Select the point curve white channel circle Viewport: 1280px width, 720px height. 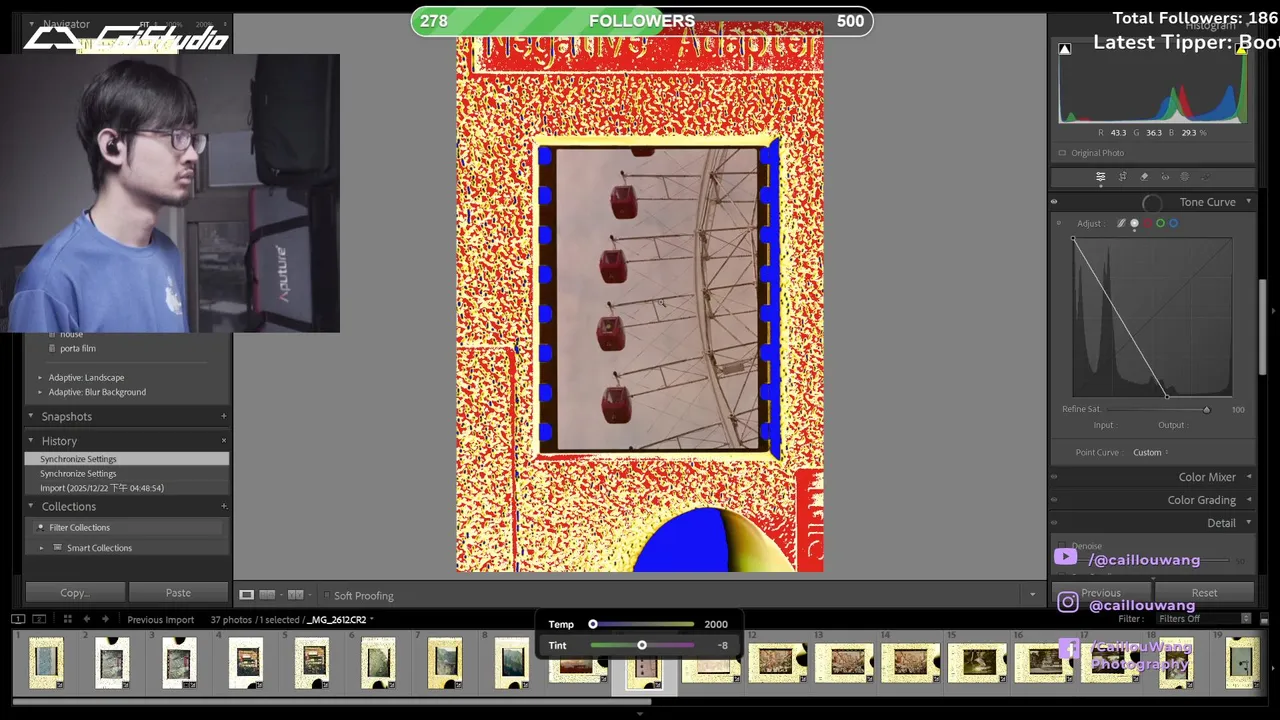point(1134,223)
